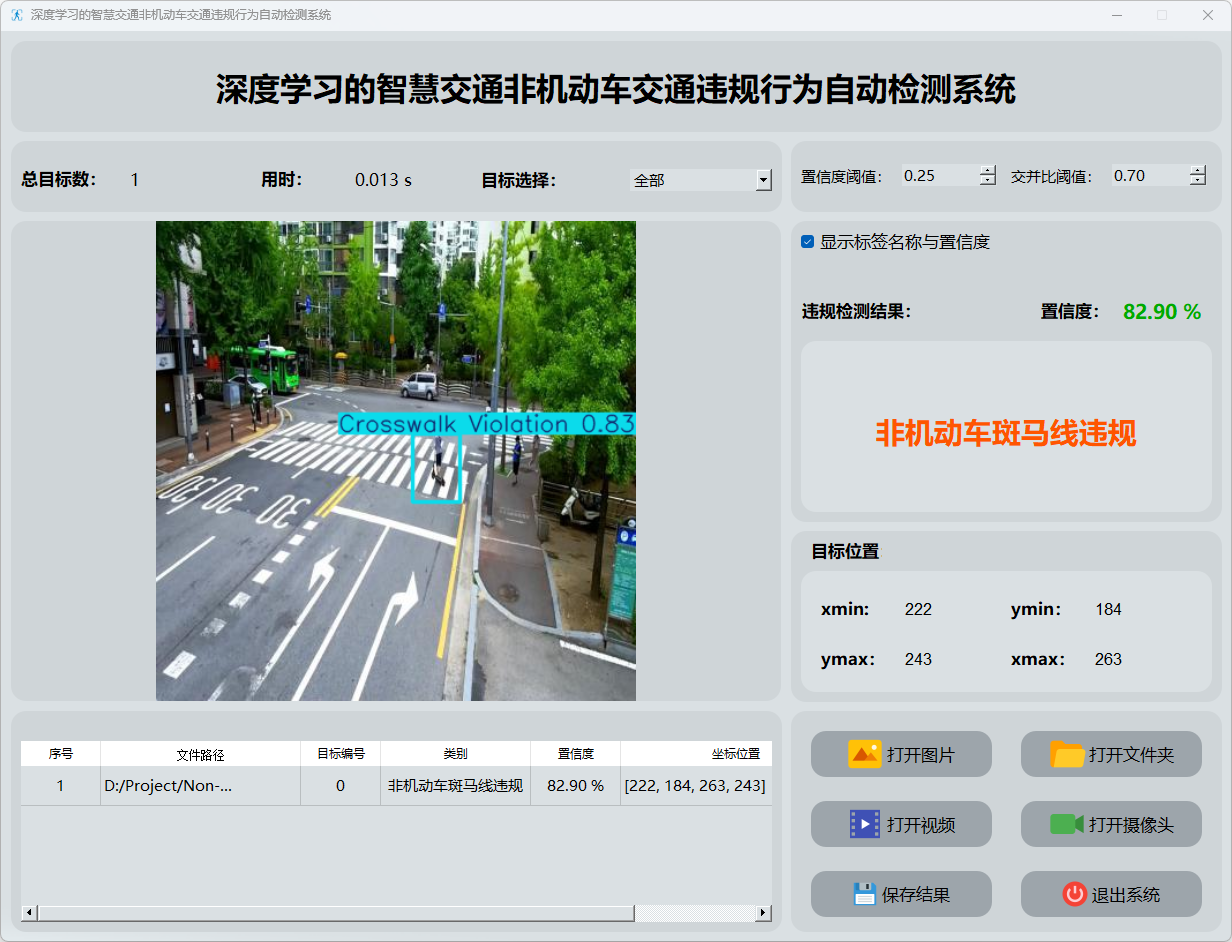Click the yellow folder icon for Open Folder
This screenshot has height=942, width=1232.
click(x=1067, y=754)
